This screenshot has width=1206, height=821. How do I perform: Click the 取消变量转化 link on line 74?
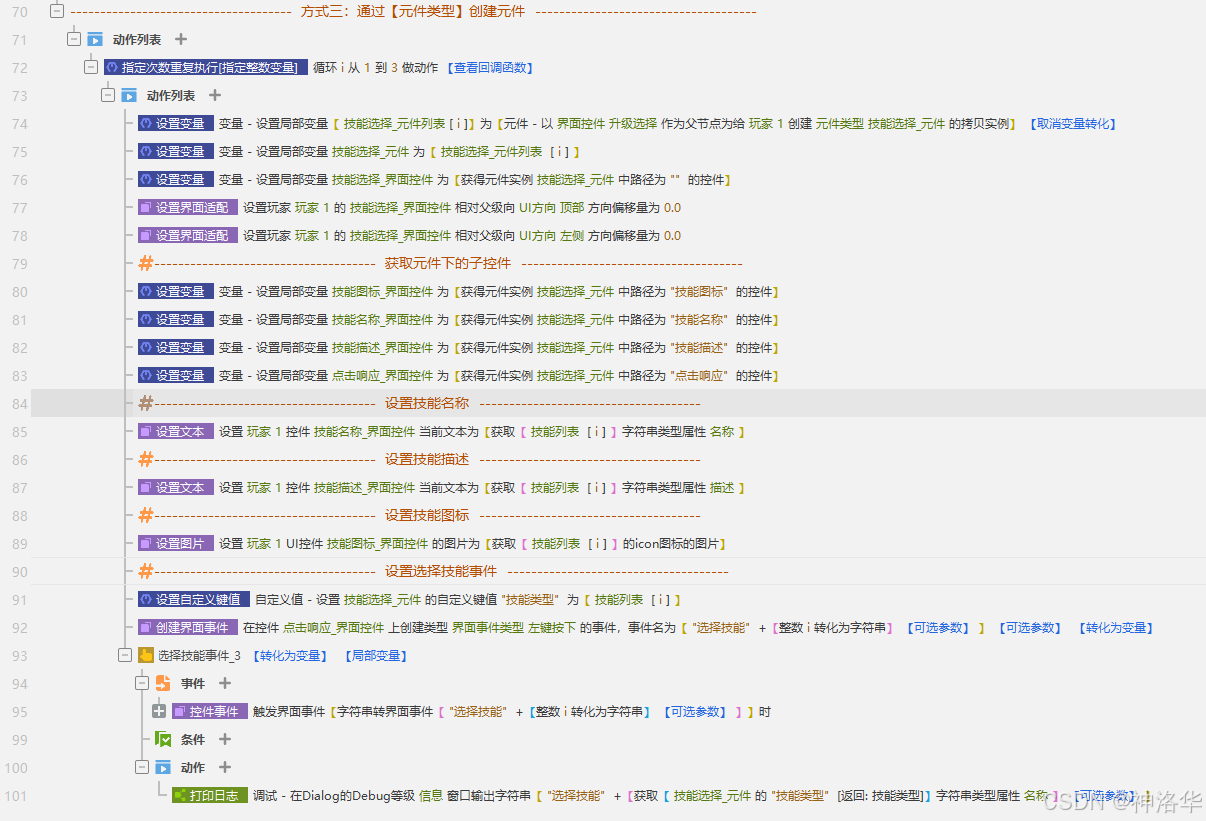point(1073,123)
